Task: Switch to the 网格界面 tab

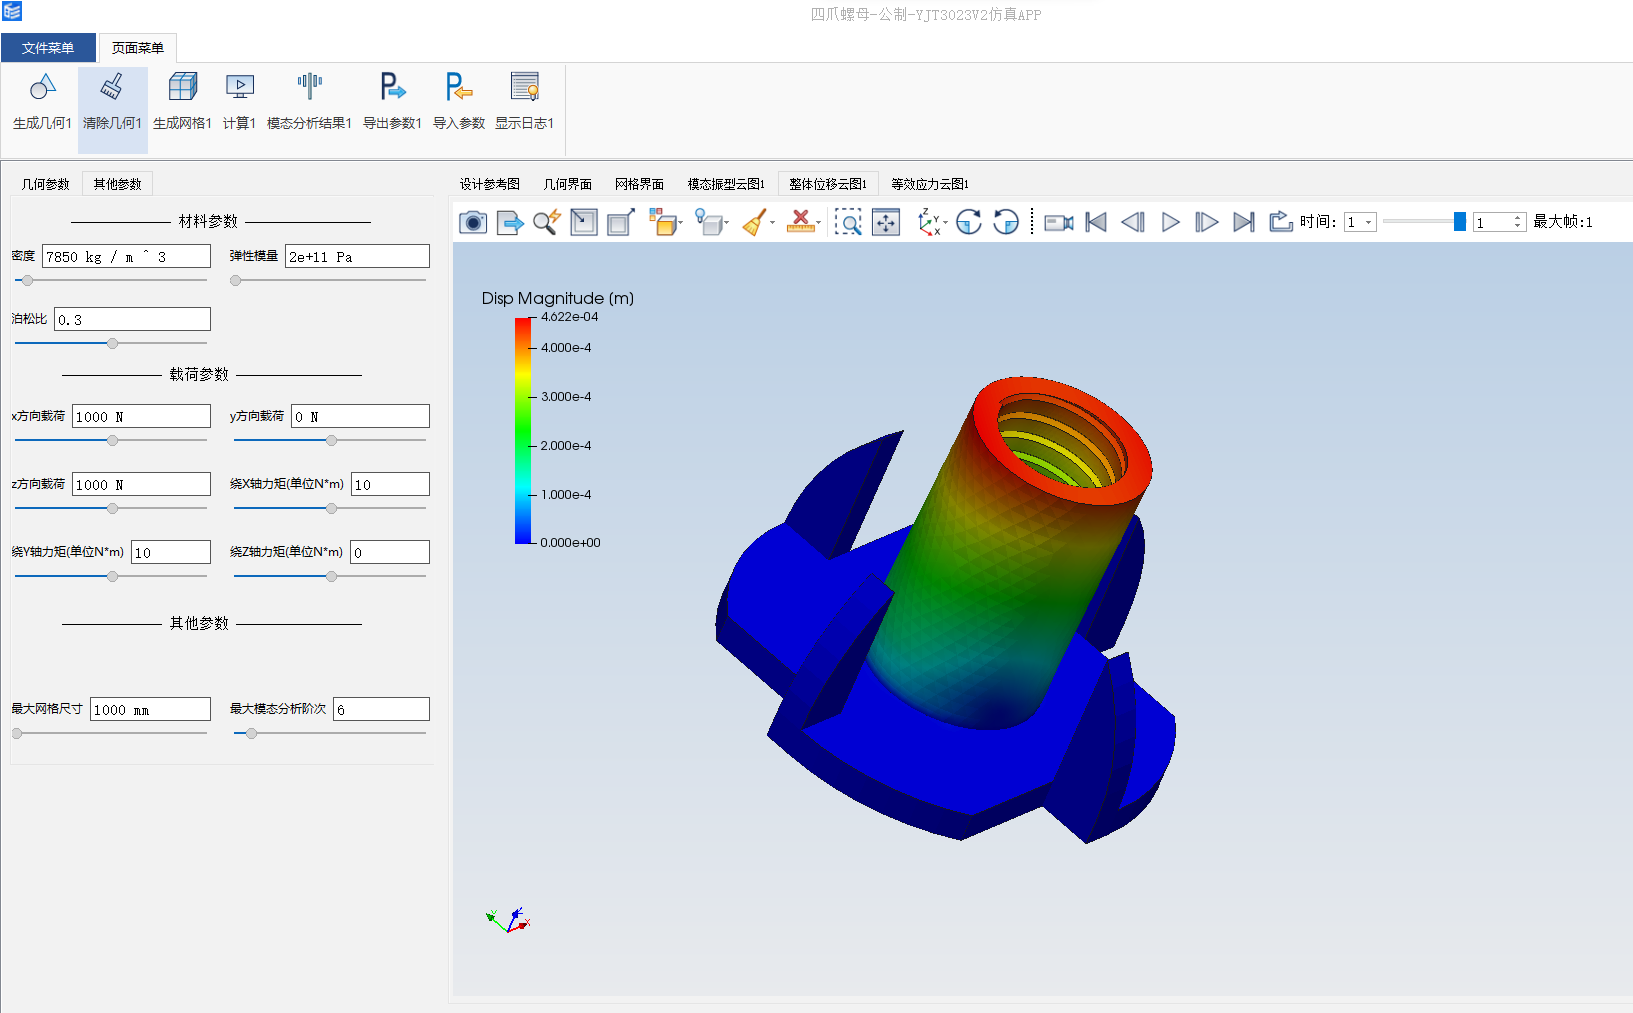Action: pyautogui.click(x=640, y=184)
